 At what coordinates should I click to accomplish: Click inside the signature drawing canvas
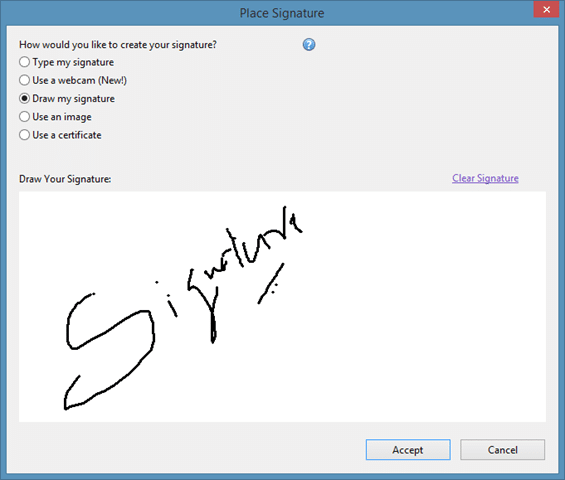pos(282,307)
